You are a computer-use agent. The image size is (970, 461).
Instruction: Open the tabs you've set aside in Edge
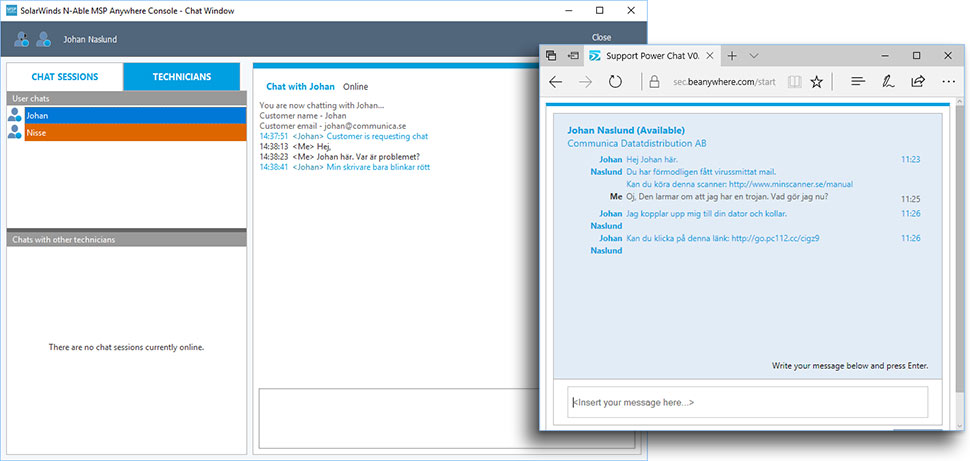[x=551, y=56]
